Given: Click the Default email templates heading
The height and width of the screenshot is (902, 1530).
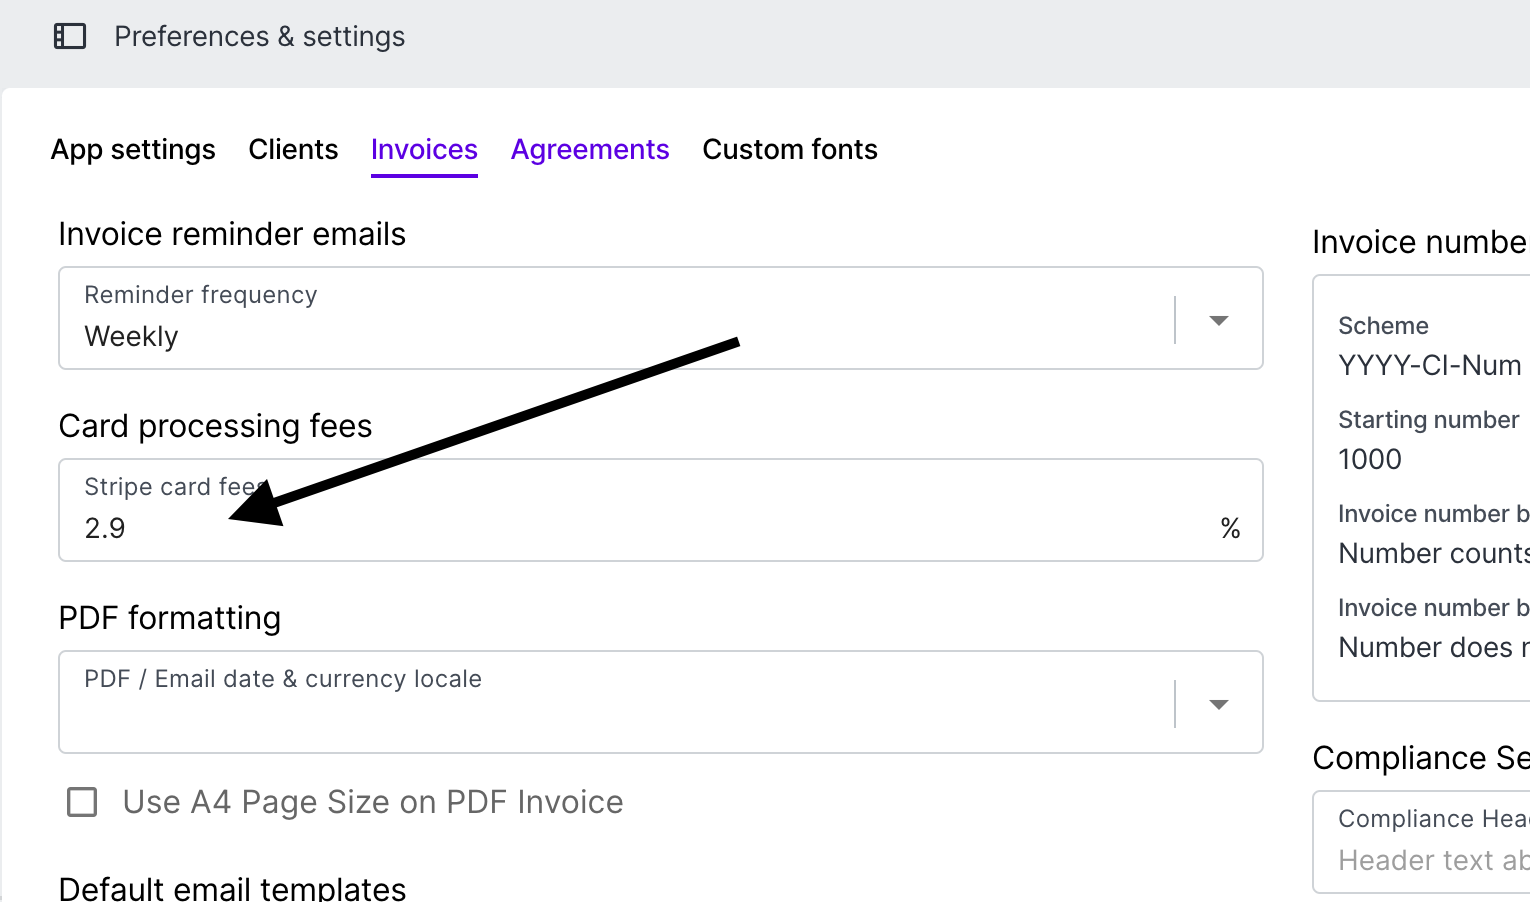Looking at the screenshot, I should coord(232,887).
